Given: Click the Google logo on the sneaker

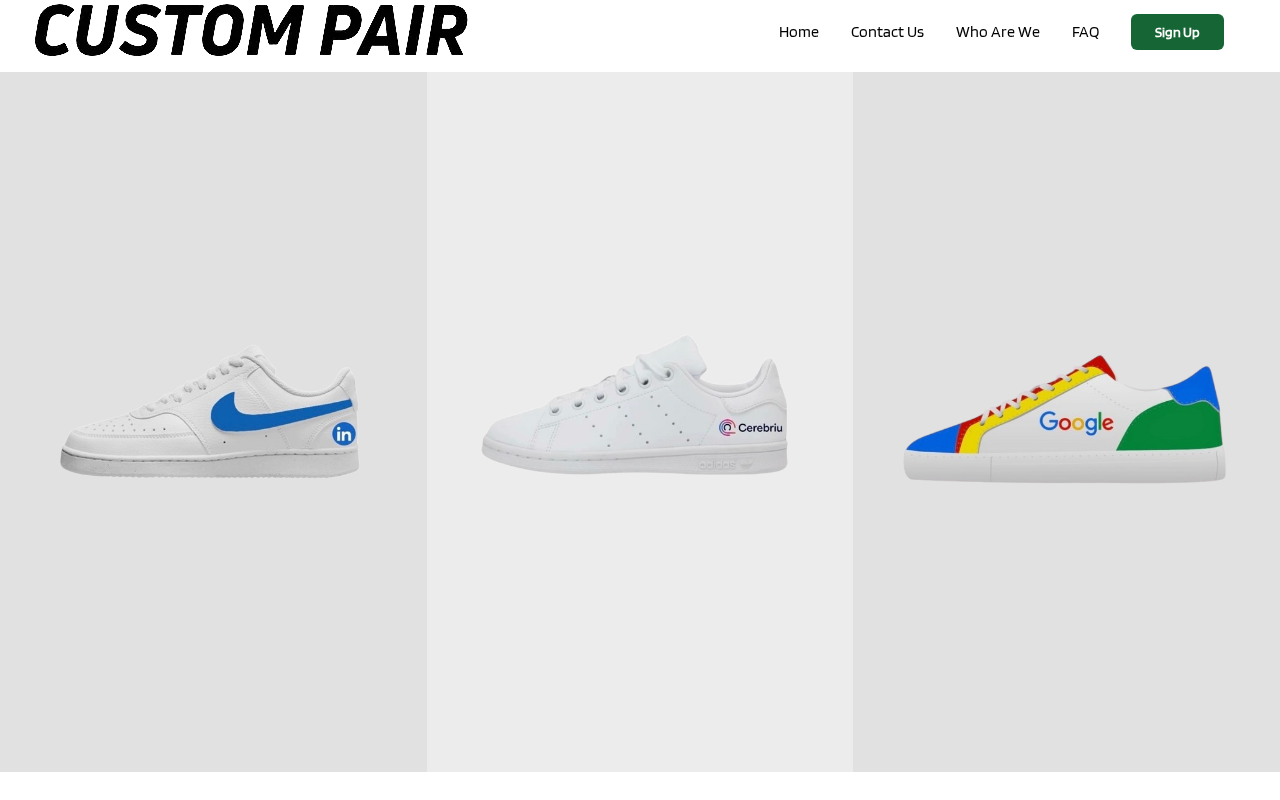Looking at the screenshot, I should coord(1076,423).
